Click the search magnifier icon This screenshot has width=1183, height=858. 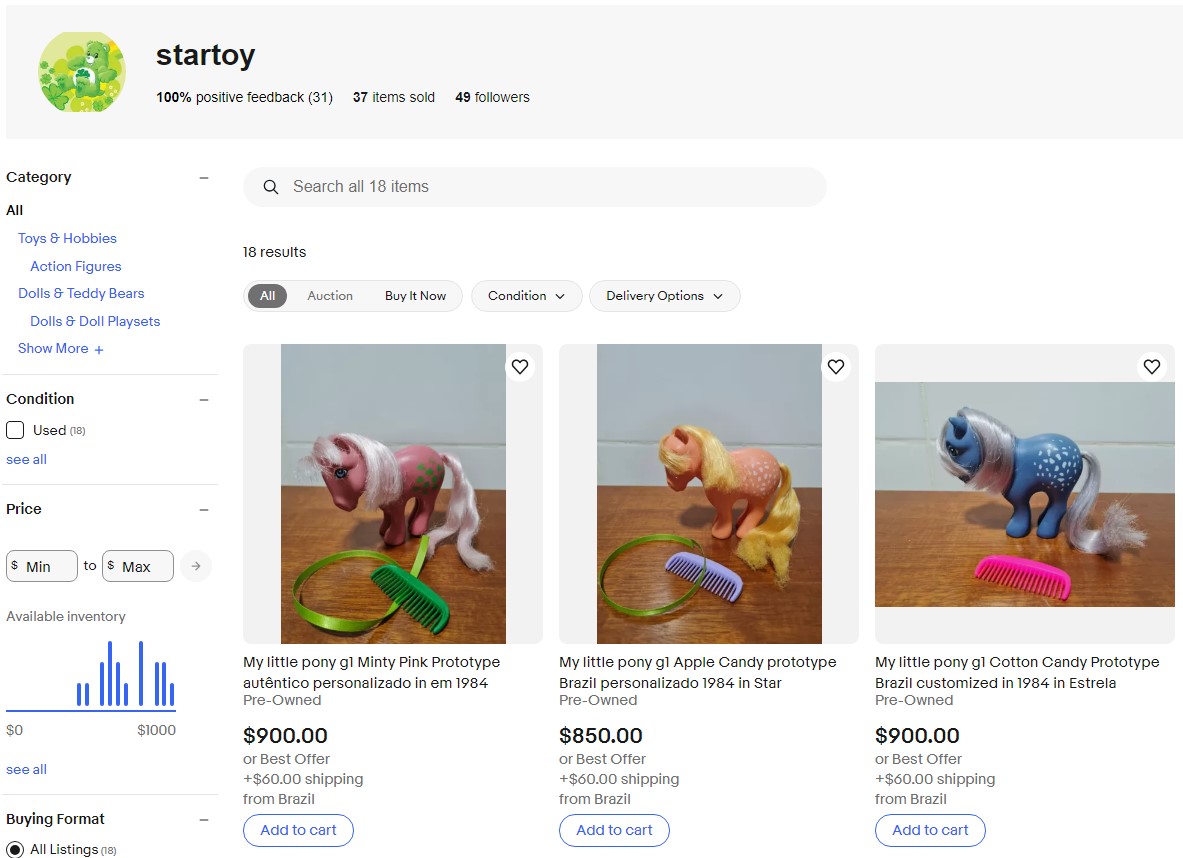[x=270, y=187]
